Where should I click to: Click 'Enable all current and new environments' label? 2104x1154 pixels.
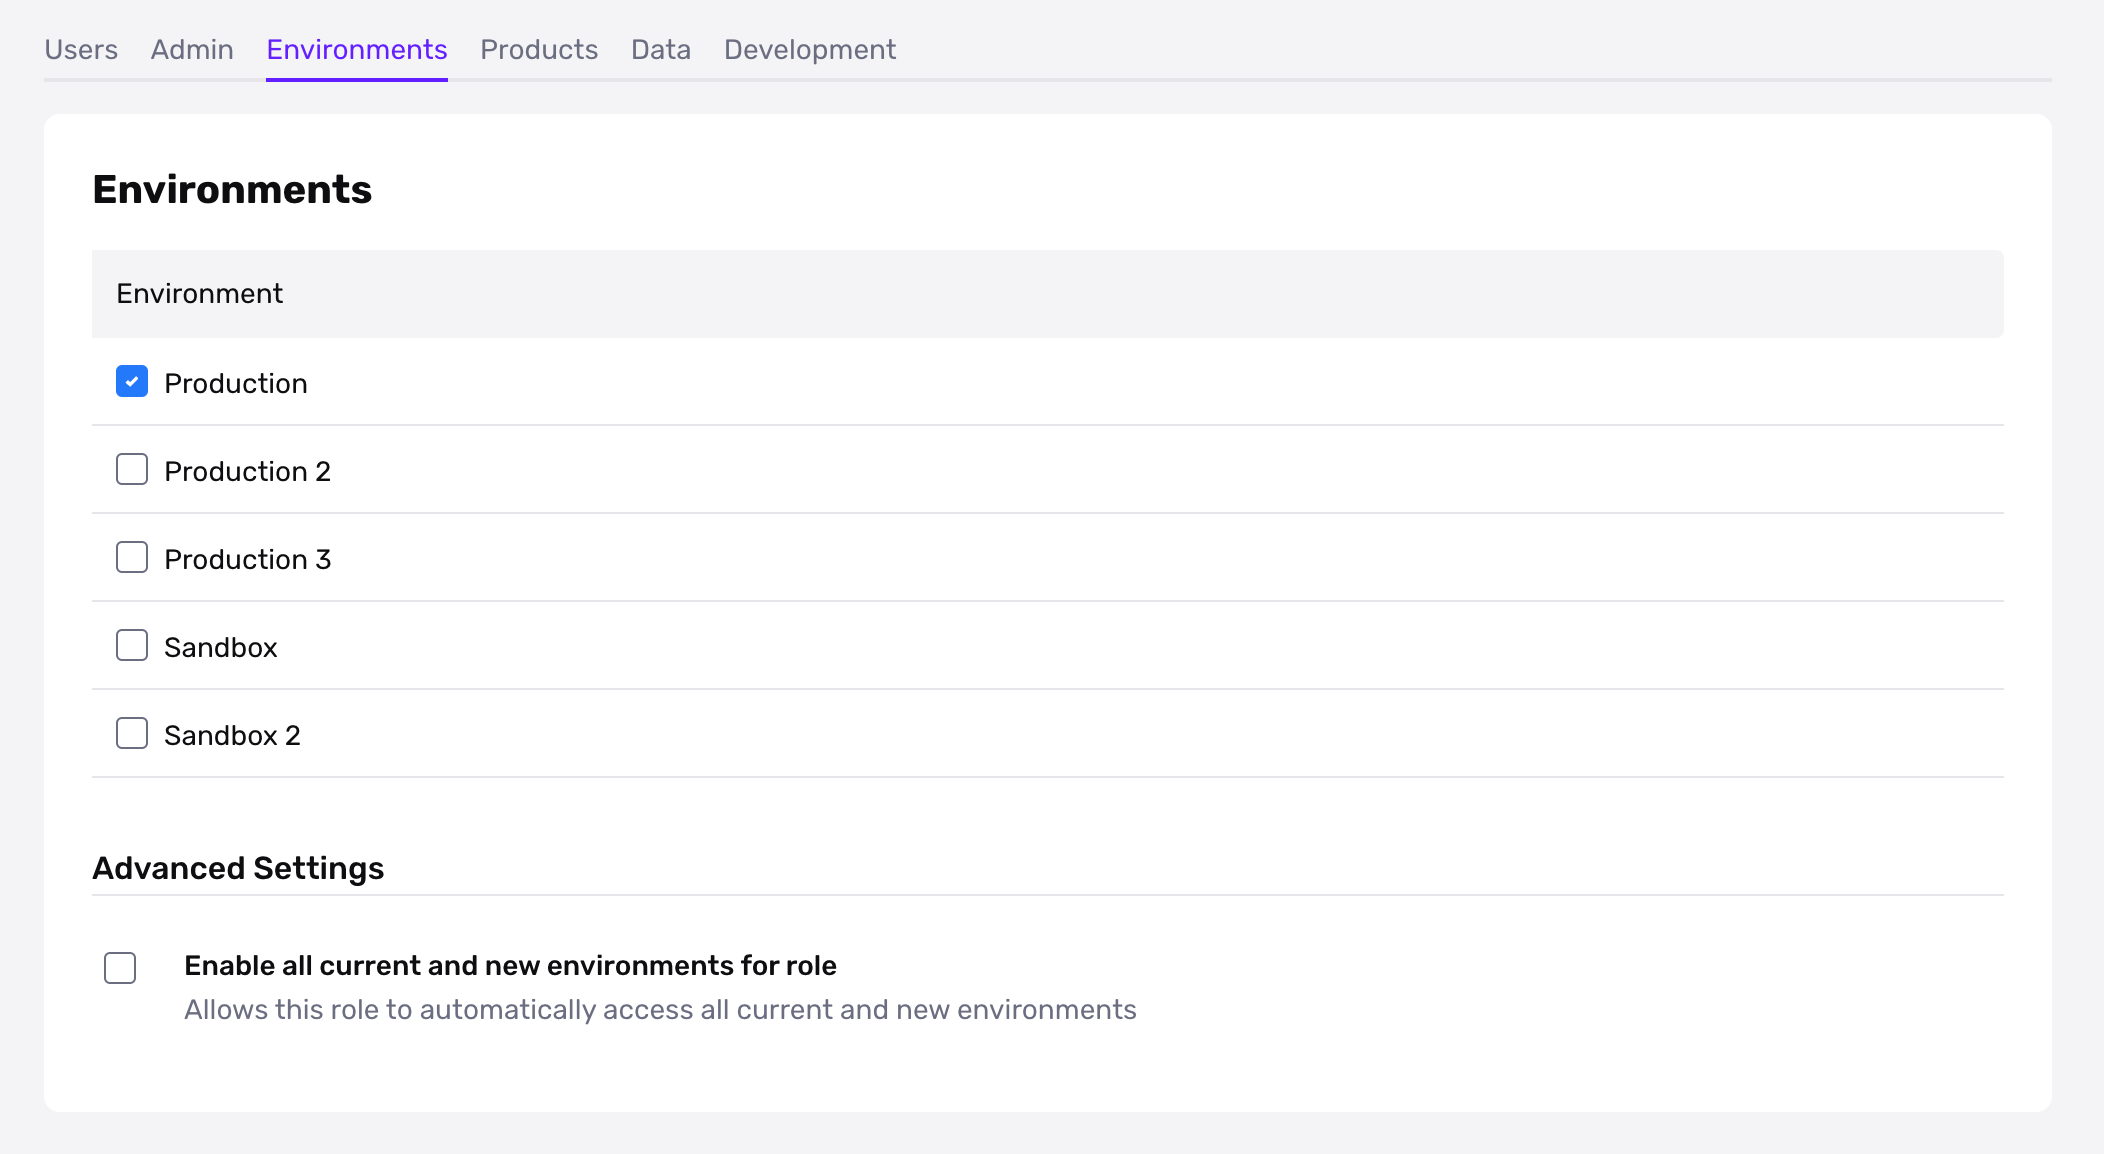tap(511, 966)
